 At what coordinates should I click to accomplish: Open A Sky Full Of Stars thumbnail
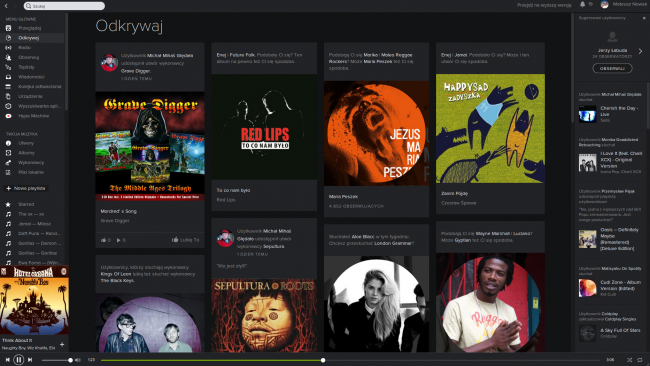click(587, 333)
